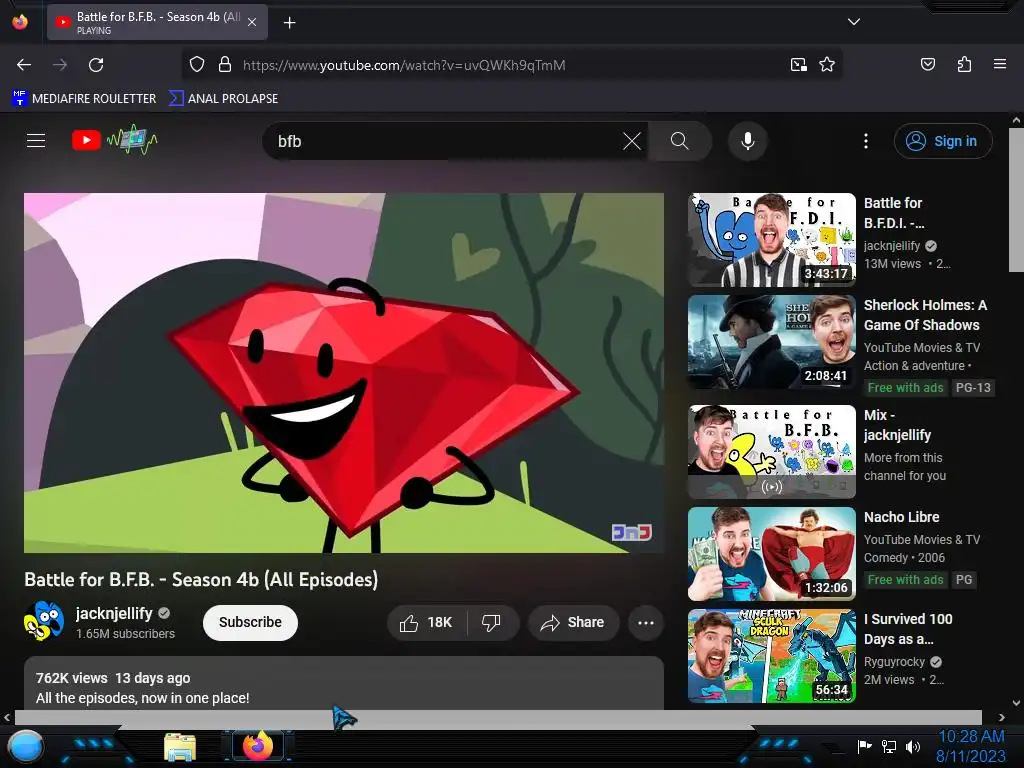1024x768 pixels.
Task: Open the Start orb in taskbar
Action: (25, 747)
